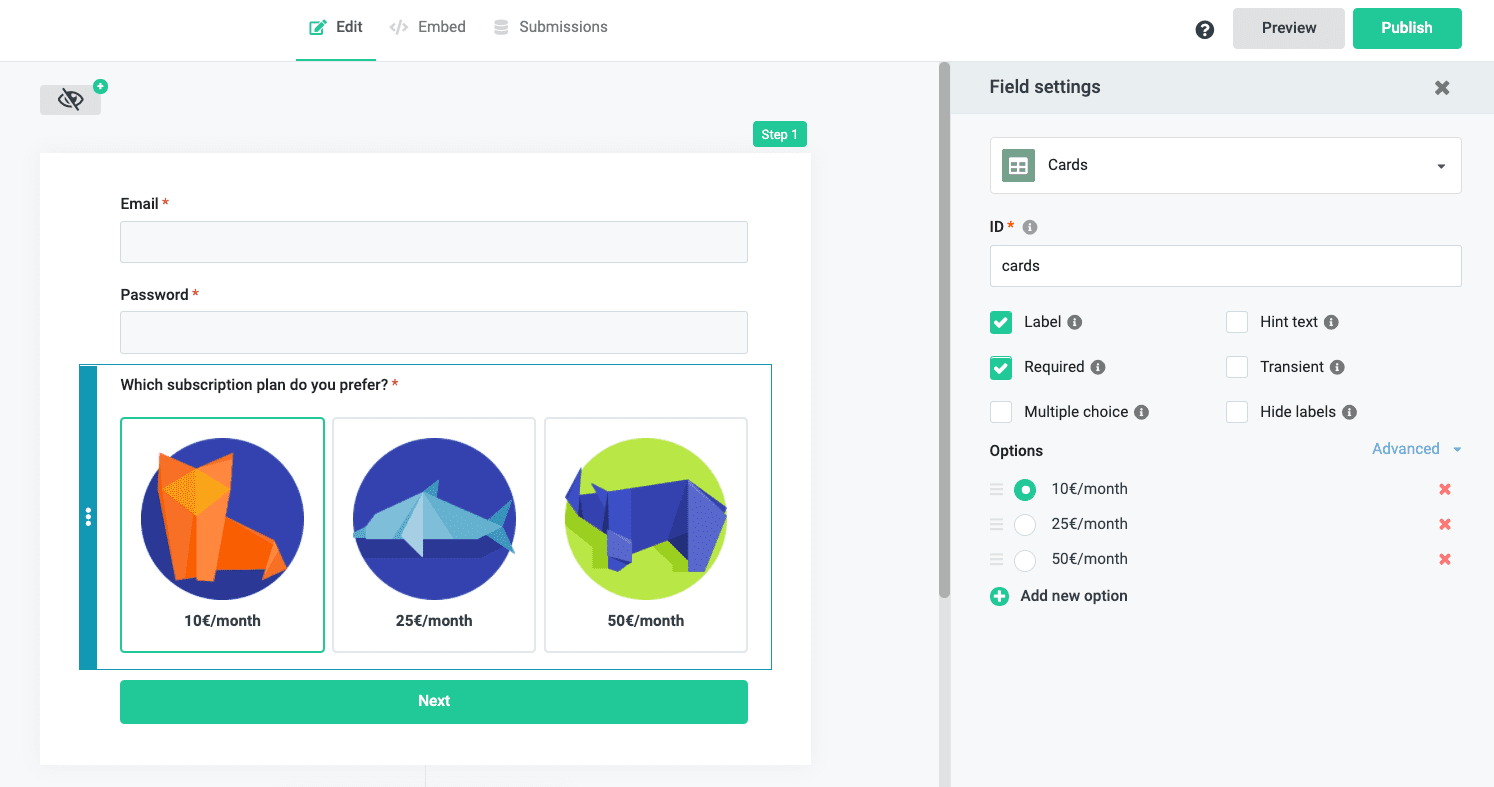
Task: Click the info icon beside Required
Action: click(x=1098, y=367)
